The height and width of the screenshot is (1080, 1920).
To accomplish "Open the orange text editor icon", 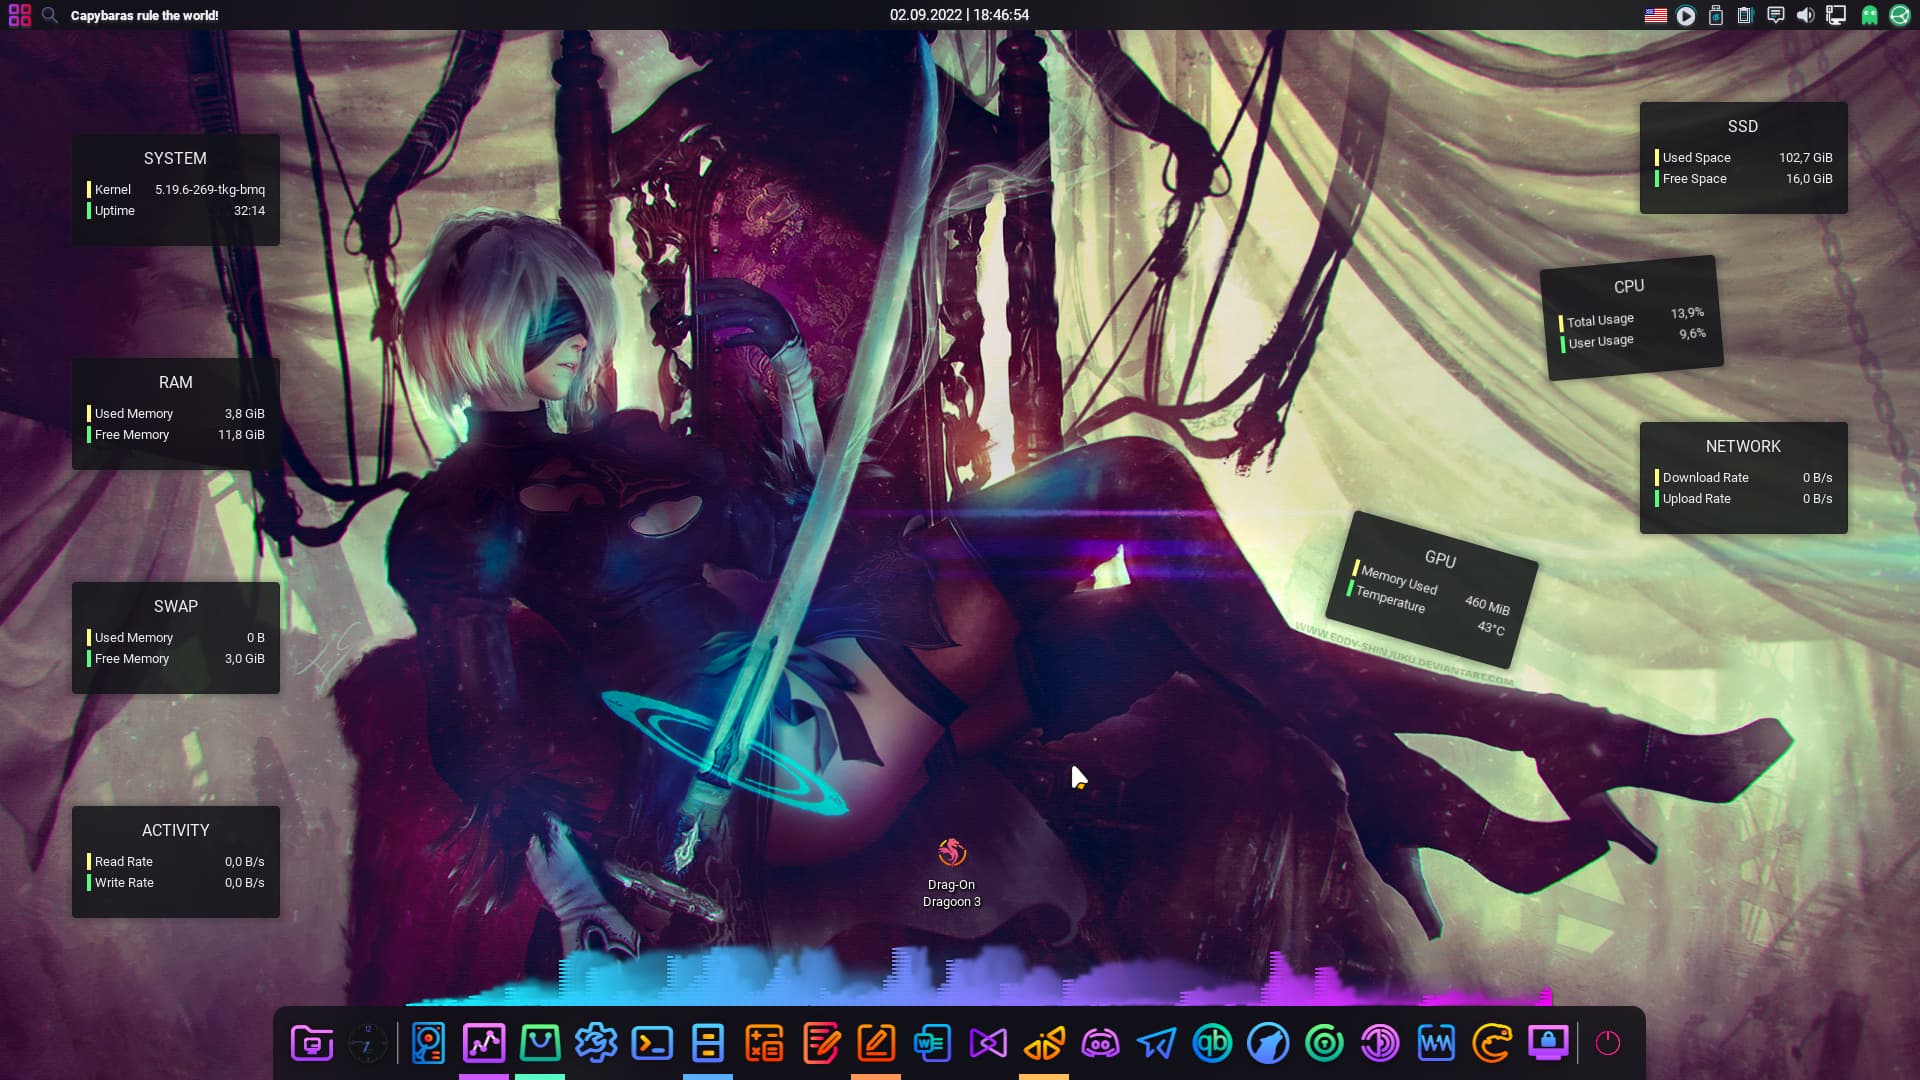I will [x=876, y=1044].
